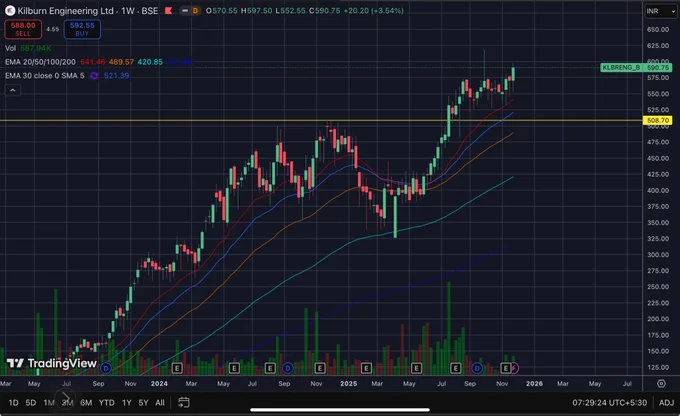Click the 489.57 orange EMA value

click(121, 62)
